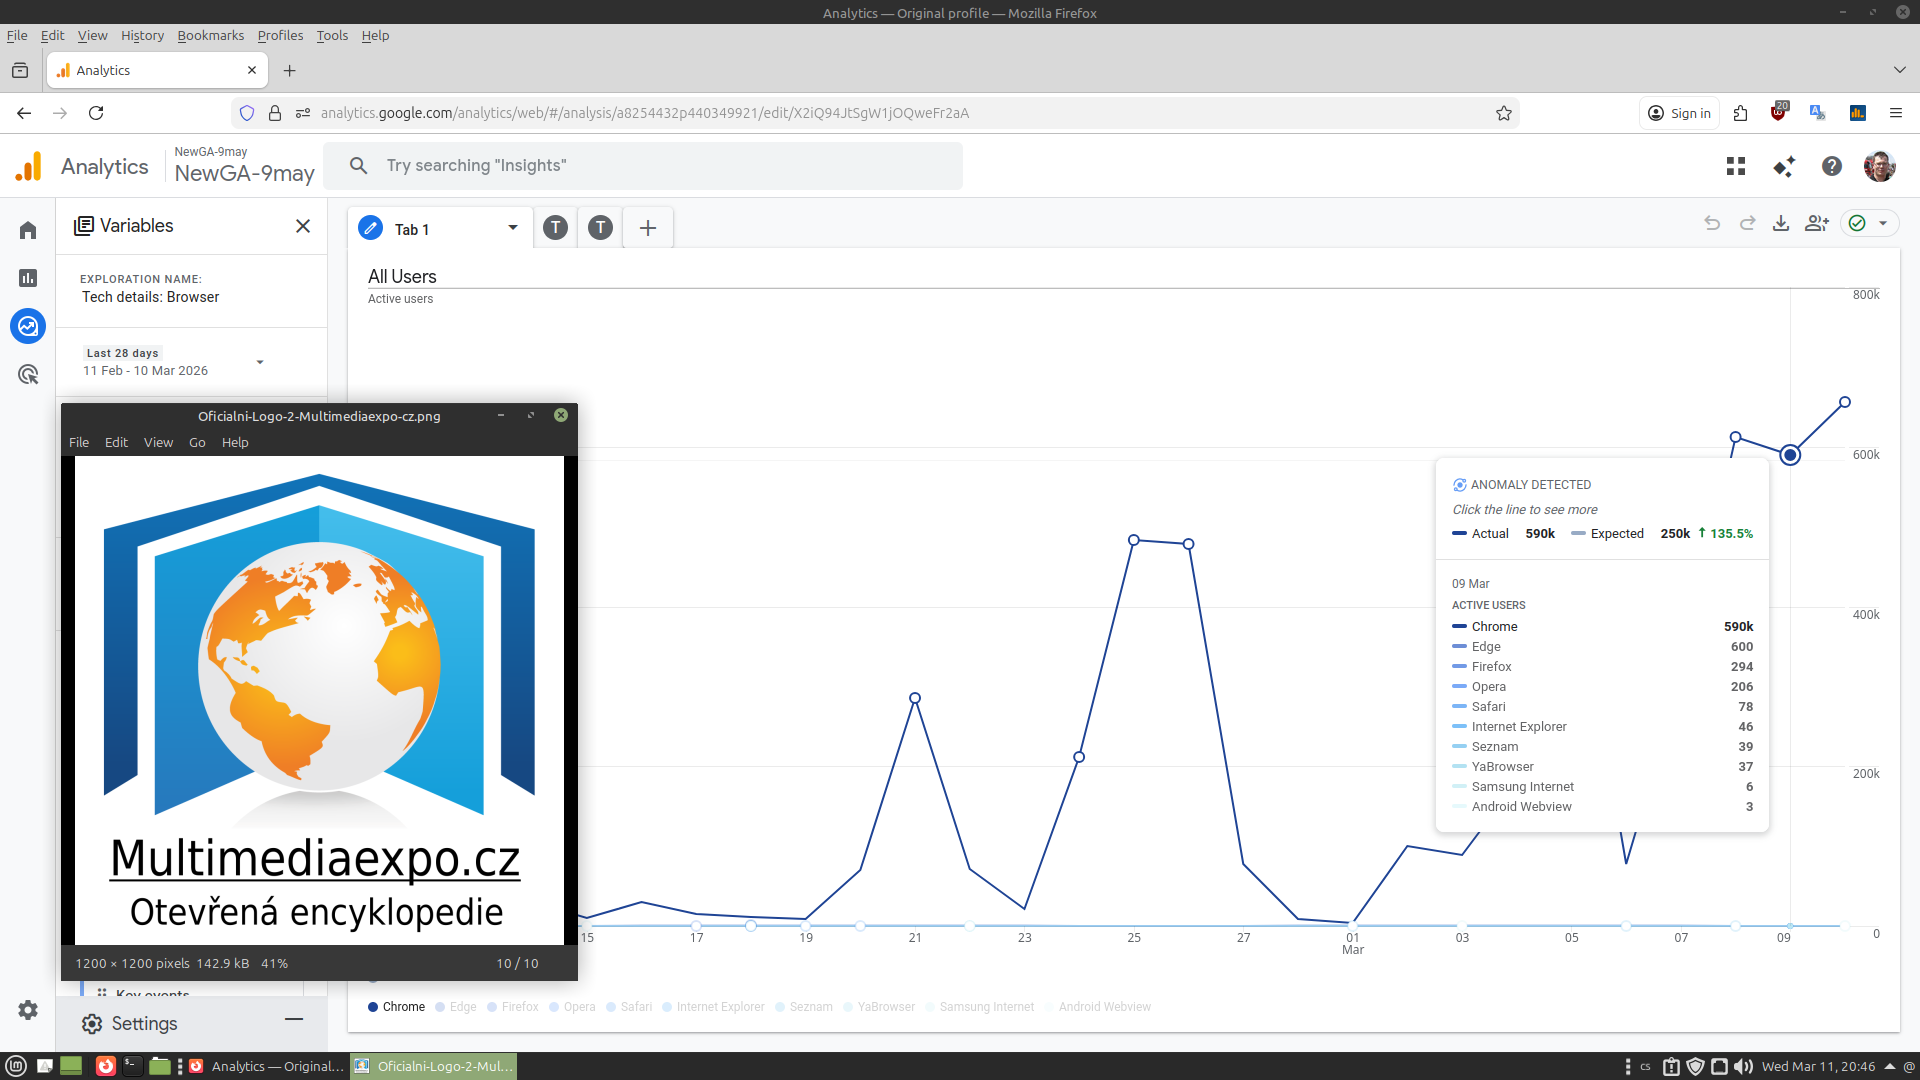Click the Home icon in sidebar

(28, 230)
